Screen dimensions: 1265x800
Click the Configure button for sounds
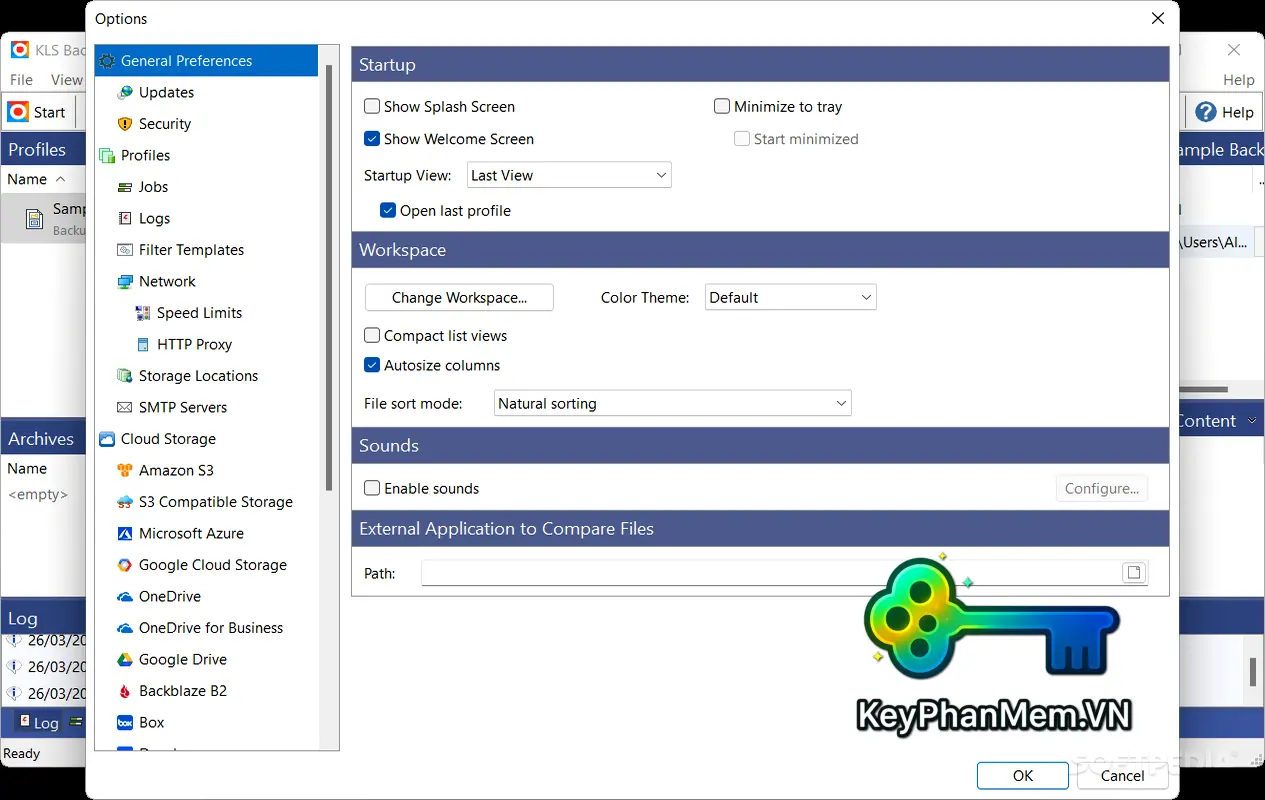coord(1101,488)
